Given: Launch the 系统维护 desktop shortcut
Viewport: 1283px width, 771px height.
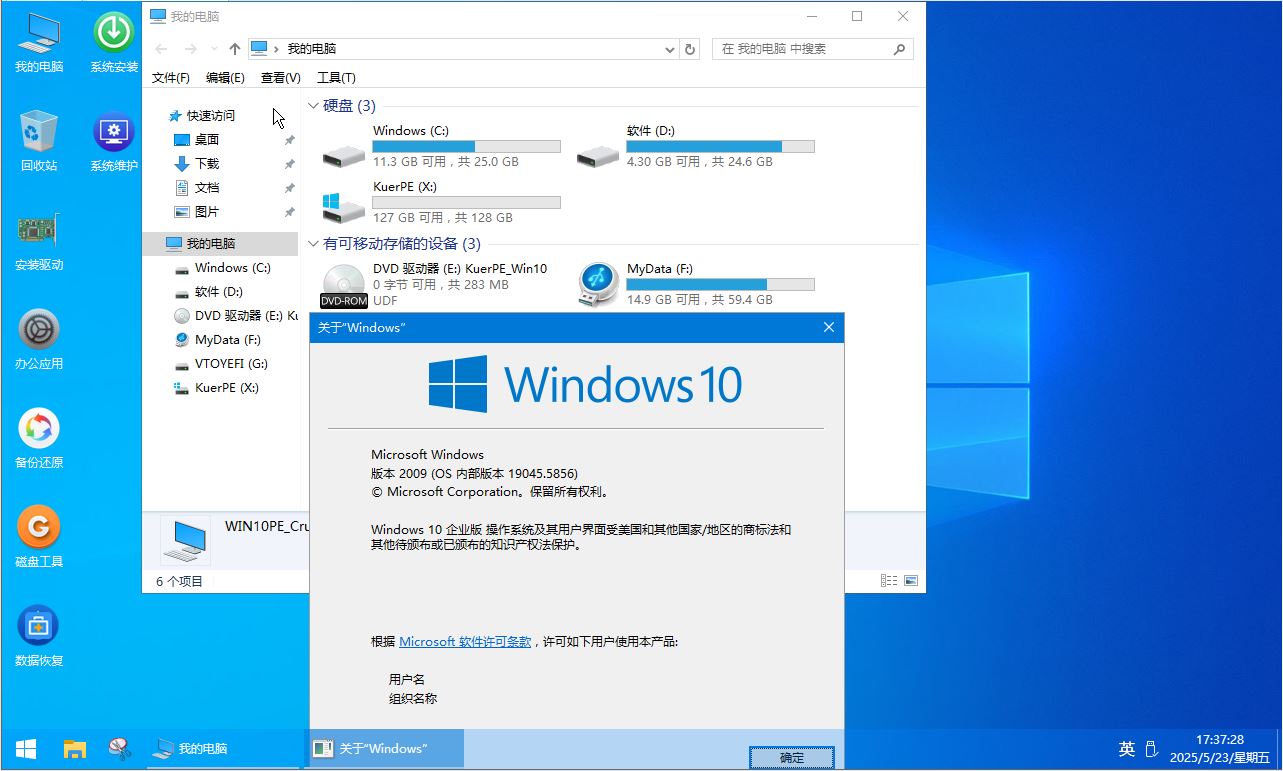Looking at the screenshot, I should pos(114,141).
